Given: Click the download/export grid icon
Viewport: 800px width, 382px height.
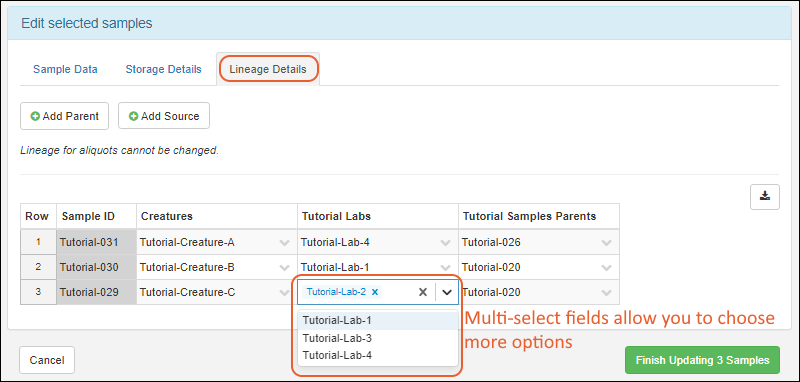Looking at the screenshot, I should coord(764,196).
